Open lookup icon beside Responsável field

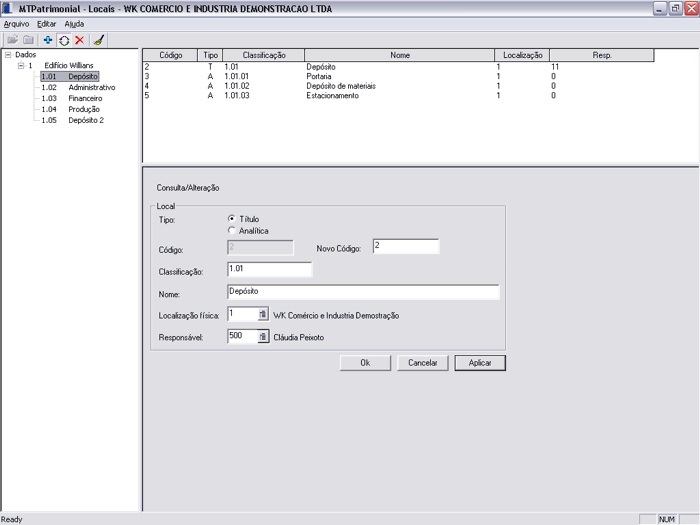coord(263,337)
